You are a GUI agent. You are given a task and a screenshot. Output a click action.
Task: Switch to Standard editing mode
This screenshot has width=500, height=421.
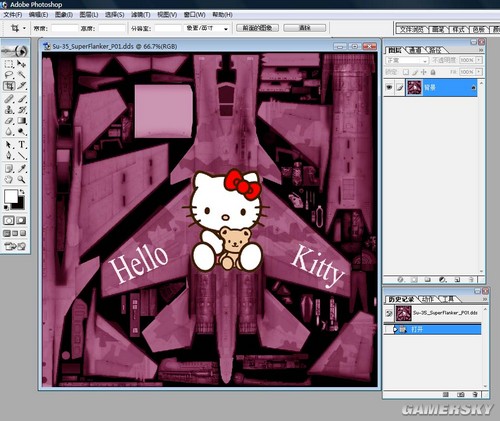coord(9,220)
